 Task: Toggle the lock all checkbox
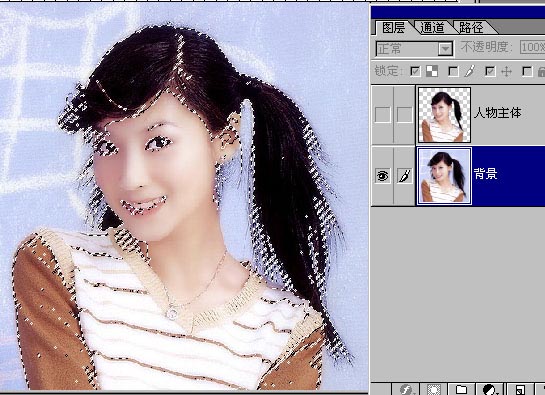pos(527,72)
